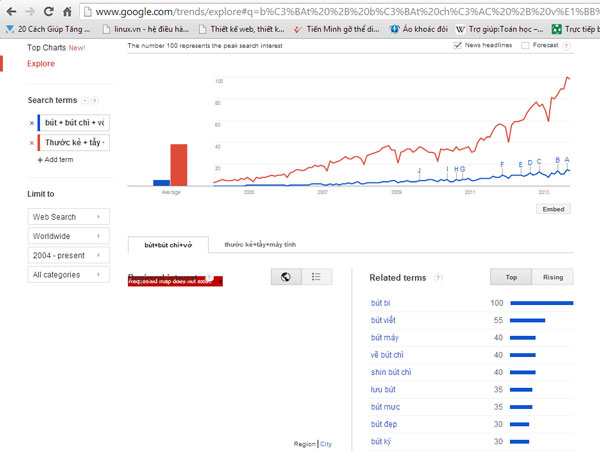Click news headline marker D on the chart
Image resolution: width=600 pixels, height=451 pixels.
(530, 163)
